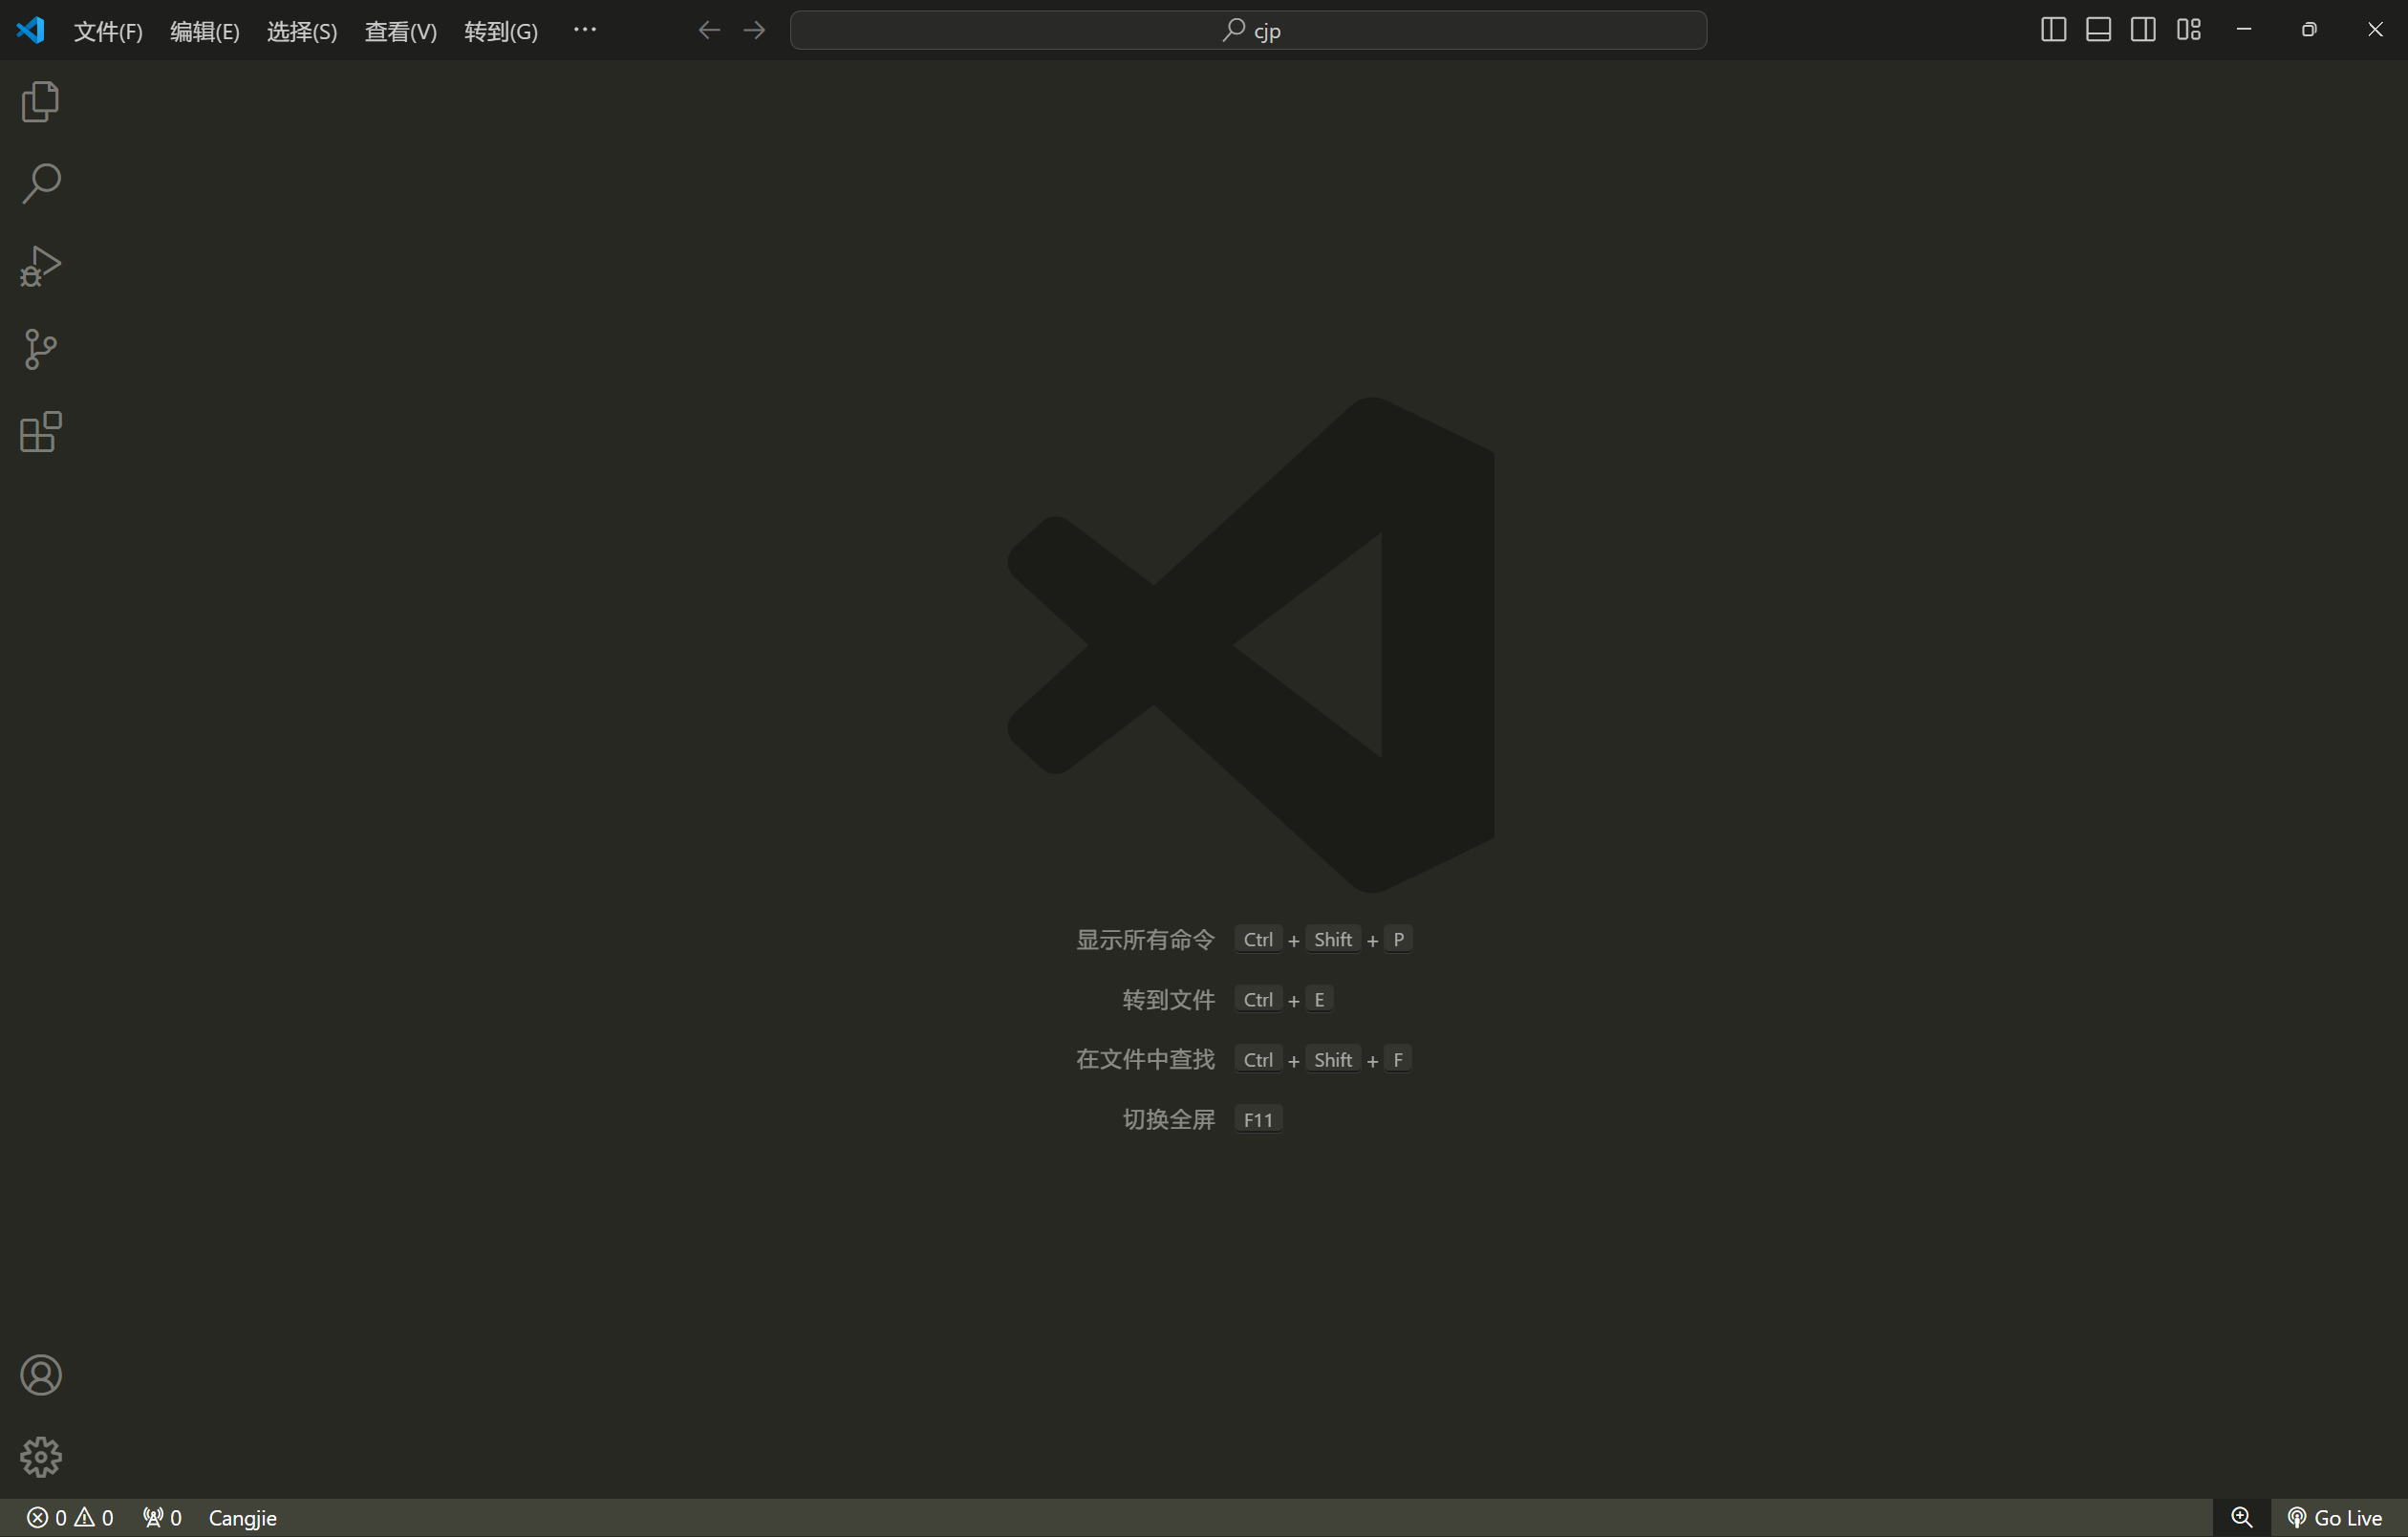Expand the ellipsis overflow menu
The height and width of the screenshot is (1537, 2408).
pos(585,30)
